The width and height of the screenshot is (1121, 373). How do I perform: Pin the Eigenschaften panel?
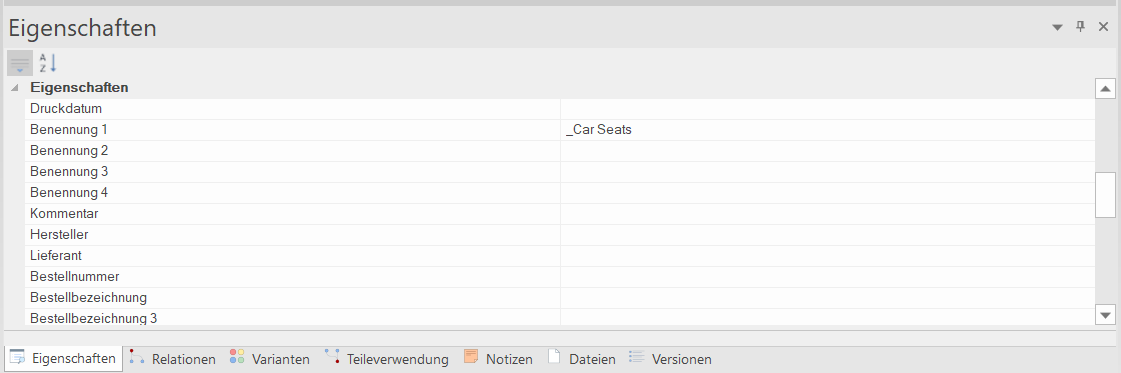click(1080, 27)
